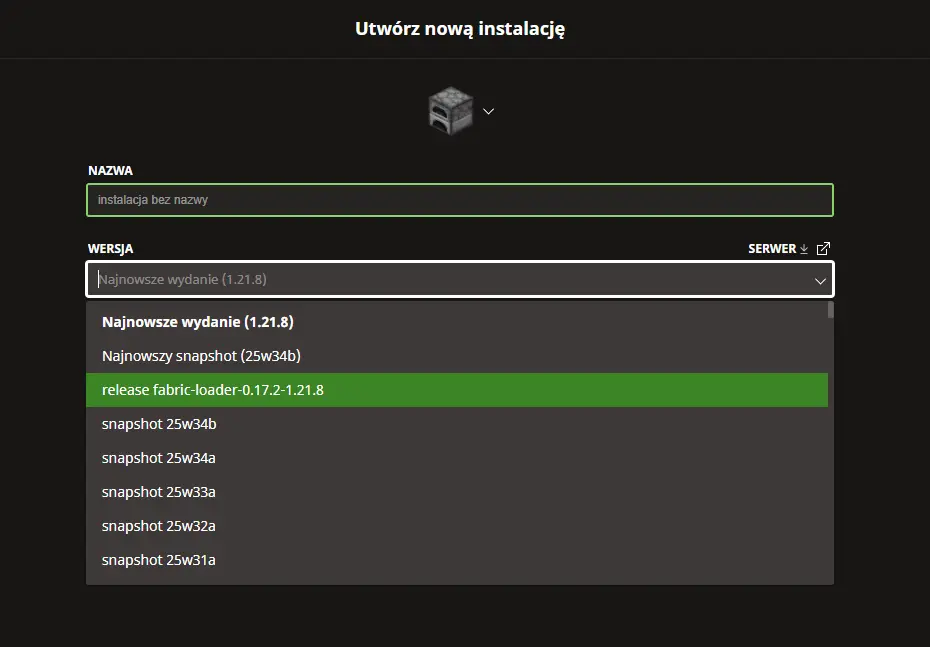Select snapshot 25w32a version
The width and height of the screenshot is (930, 647).
(x=457, y=526)
